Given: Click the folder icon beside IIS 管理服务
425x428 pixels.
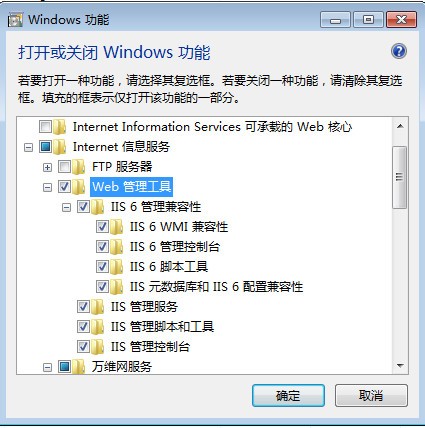Looking at the screenshot, I should pos(98,307).
